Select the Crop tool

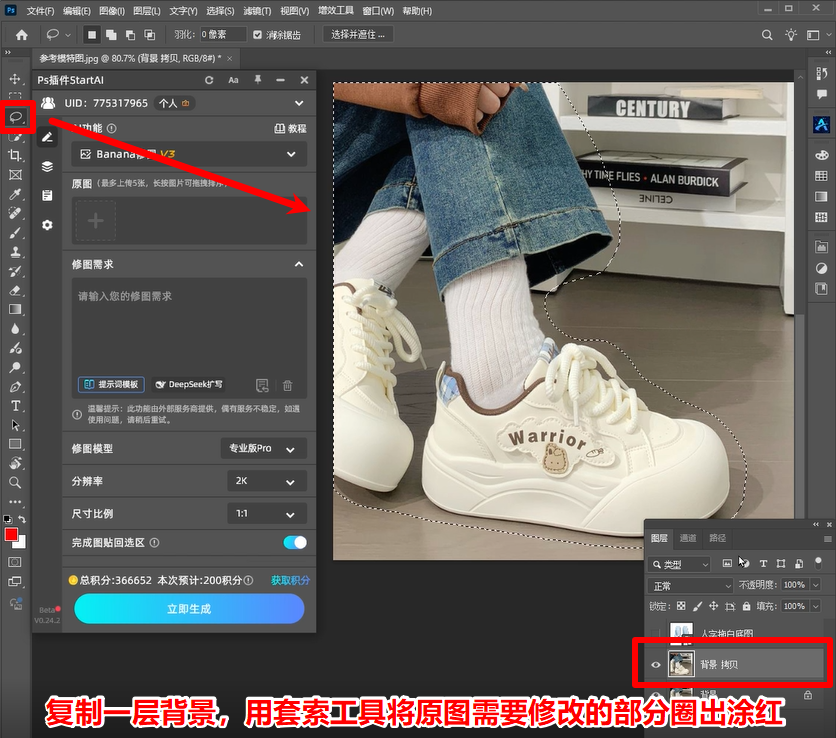pos(15,155)
